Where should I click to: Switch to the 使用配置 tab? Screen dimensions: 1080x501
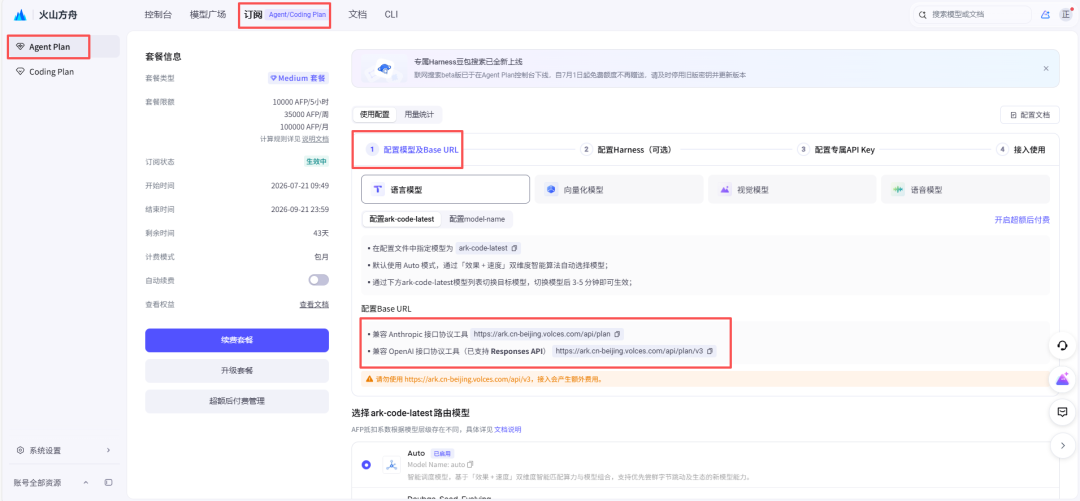pyautogui.click(x=375, y=114)
